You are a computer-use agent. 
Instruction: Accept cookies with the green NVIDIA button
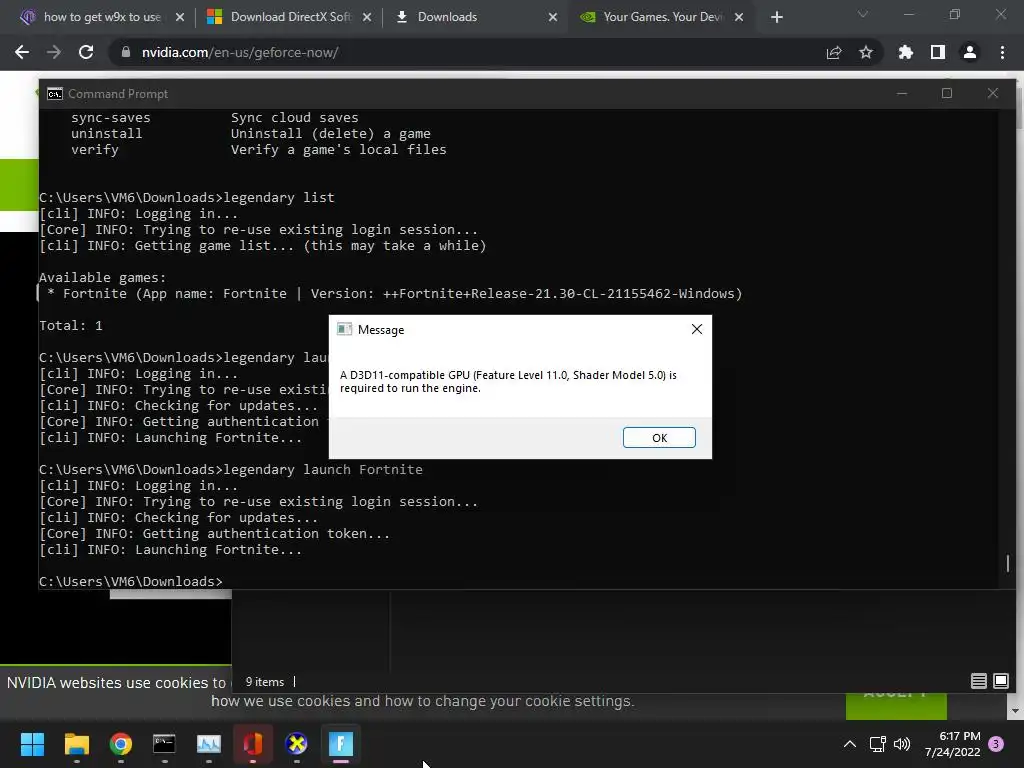pos(896,705)
